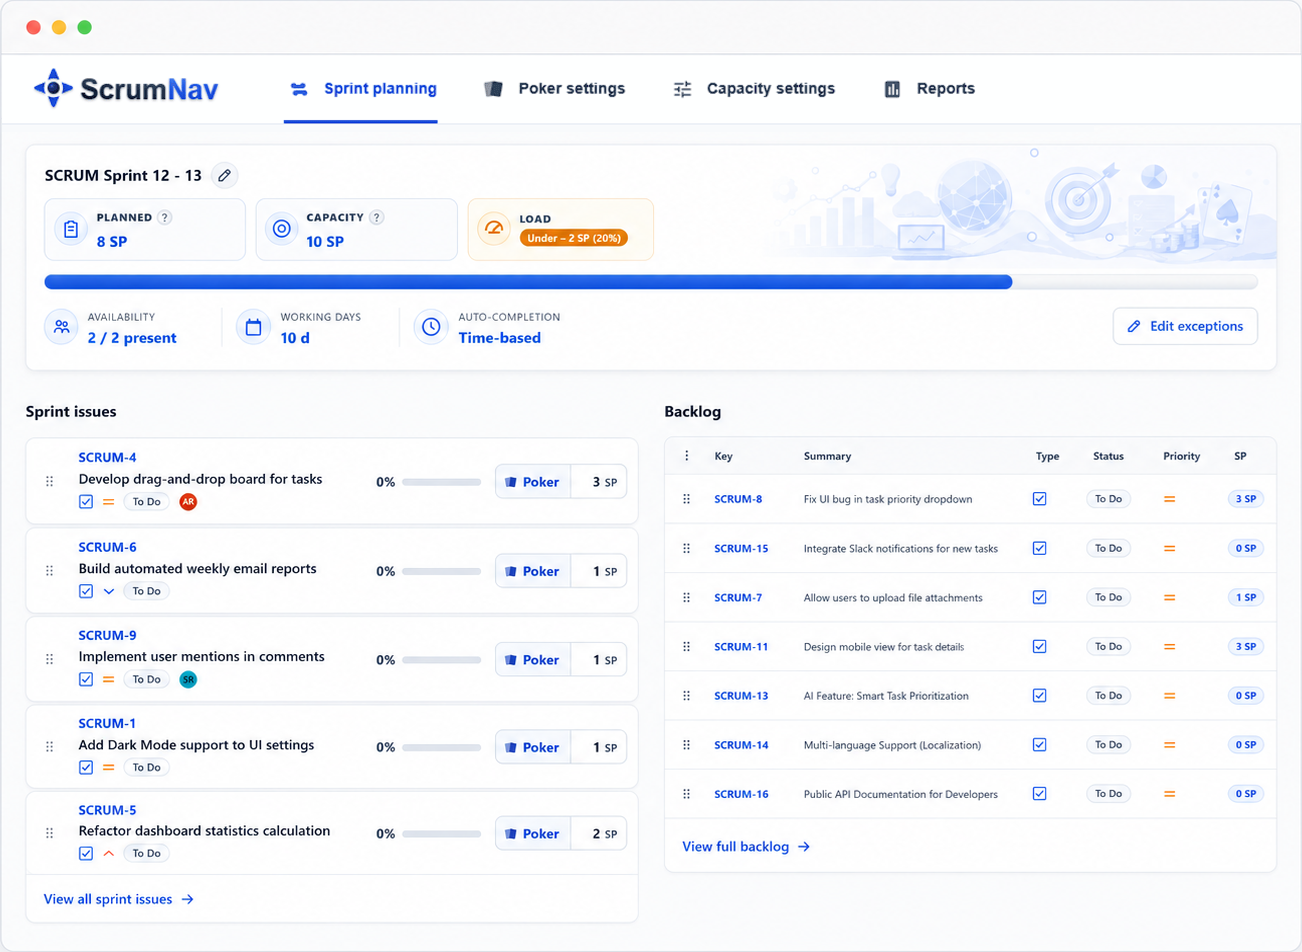Grab drag handle of SCRUM-9 issue

[x=50, y=659]
